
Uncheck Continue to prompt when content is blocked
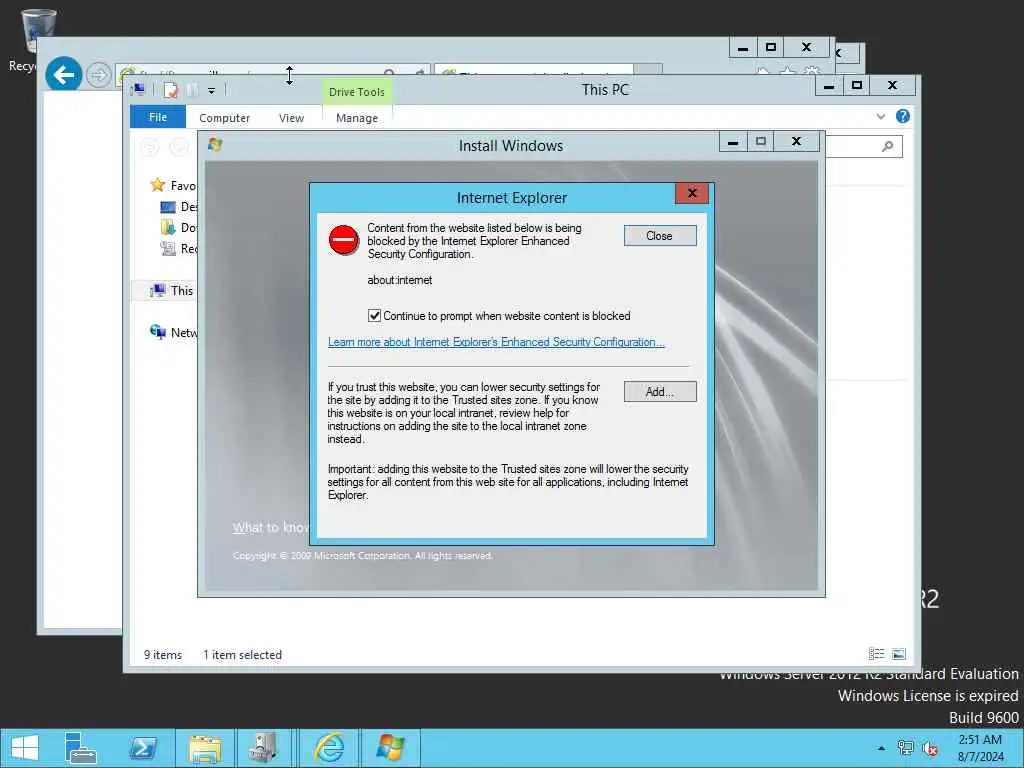coord(374,316)
